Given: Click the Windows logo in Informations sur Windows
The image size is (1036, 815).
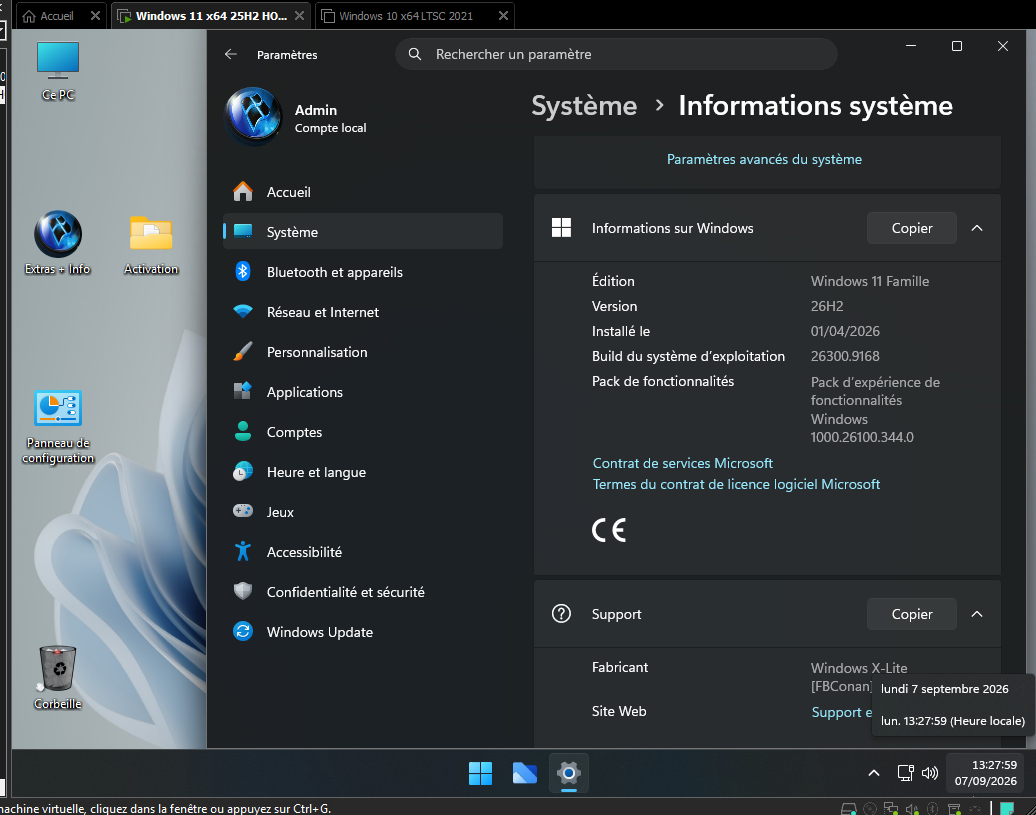Looking at the screenshot, I should click(x=562, y=228).
